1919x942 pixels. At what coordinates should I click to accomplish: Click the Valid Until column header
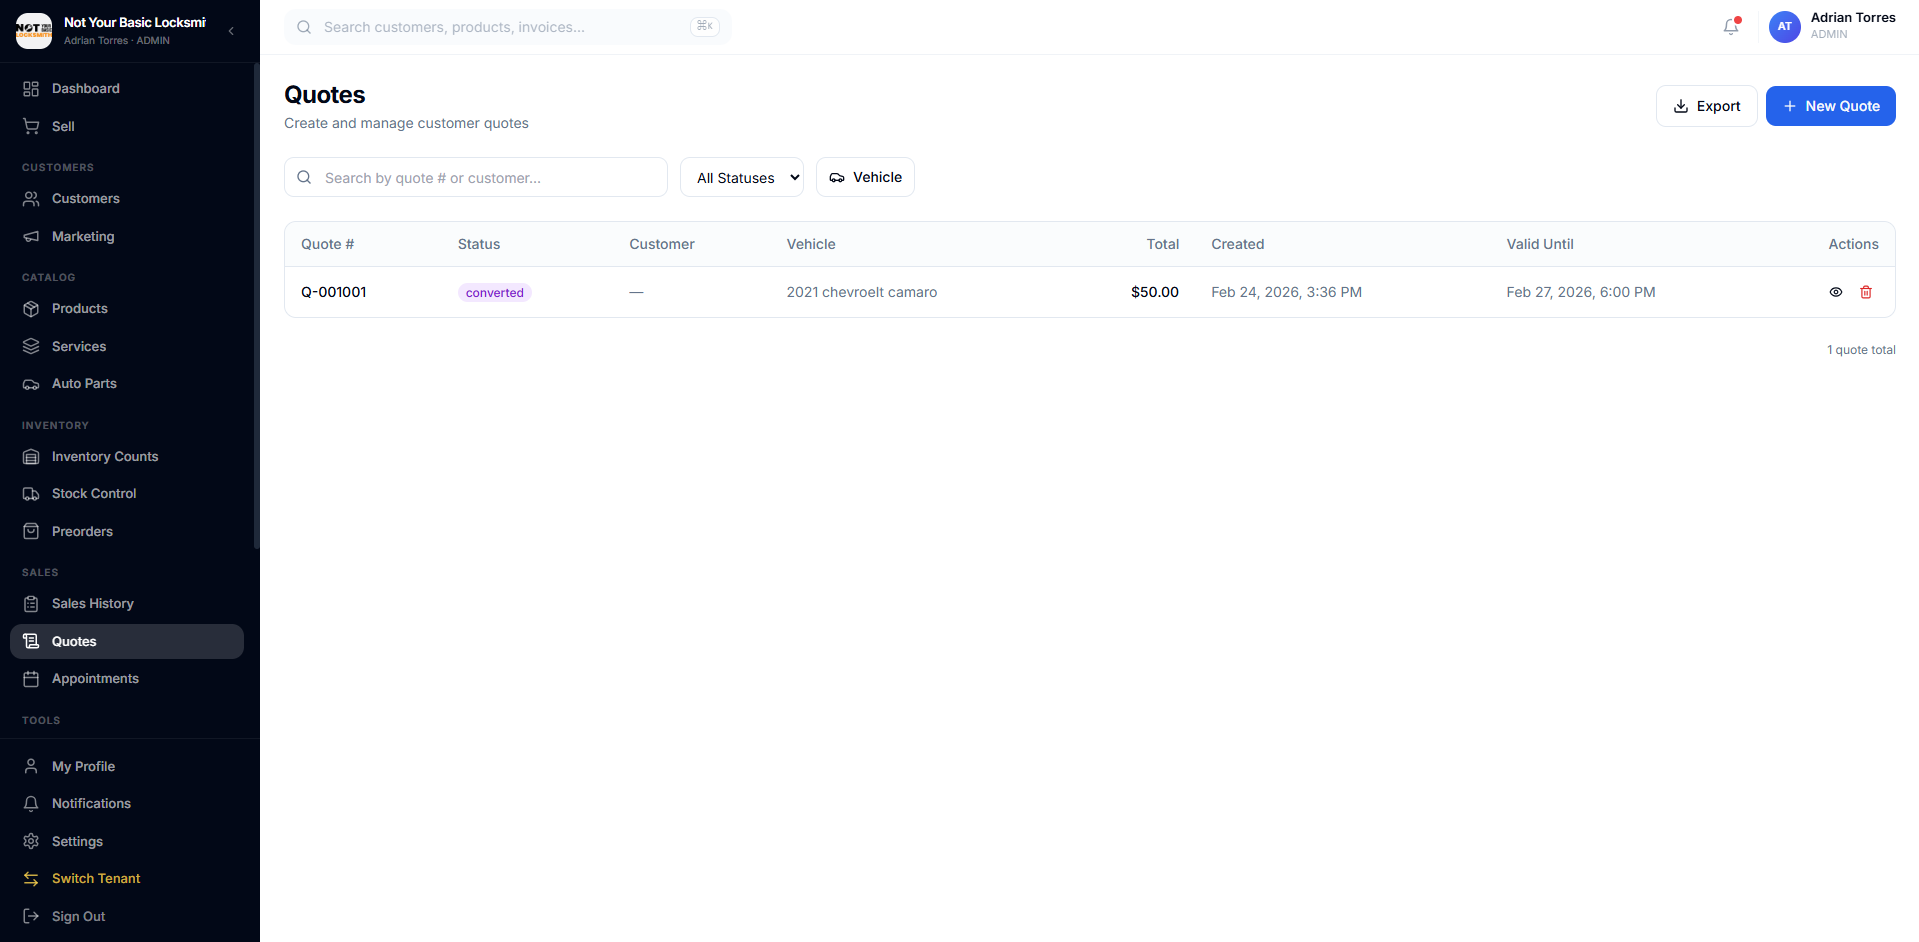coord(1540,244)
